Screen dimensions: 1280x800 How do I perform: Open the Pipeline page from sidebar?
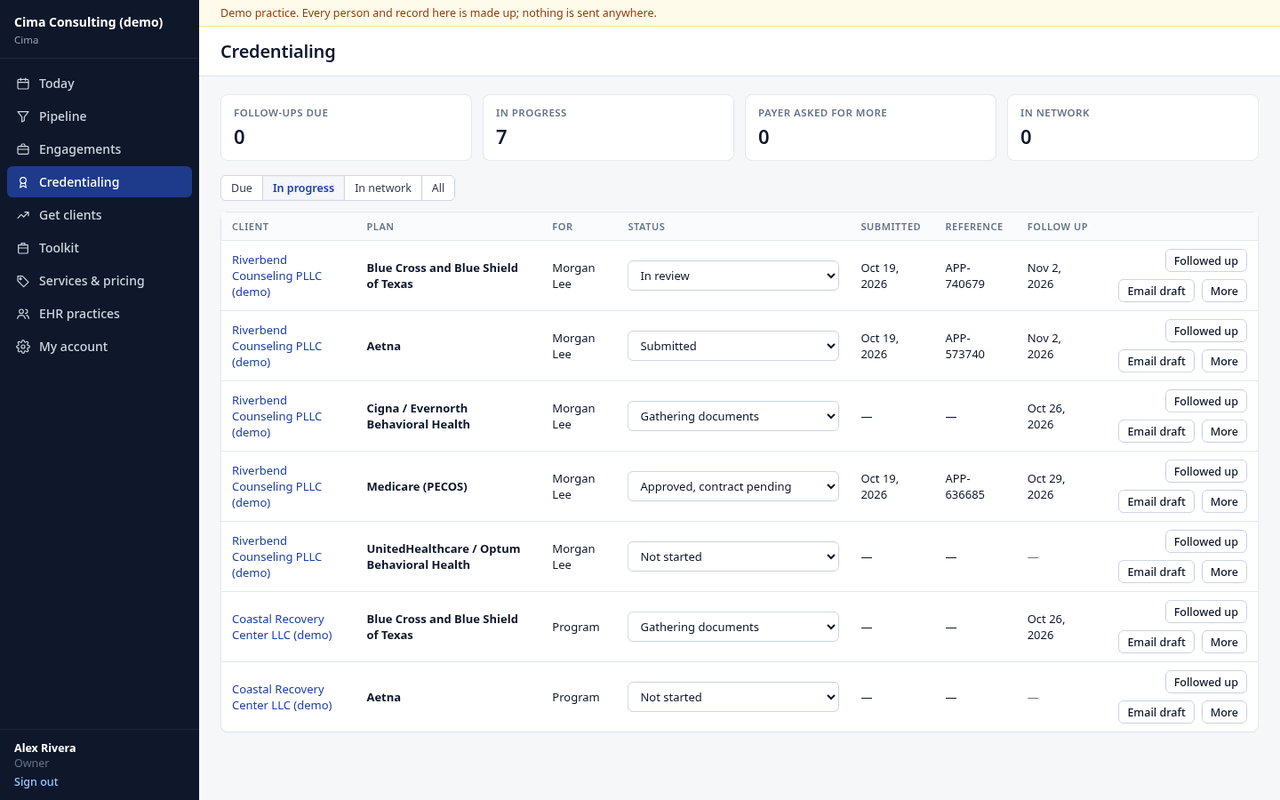point(99,117)
